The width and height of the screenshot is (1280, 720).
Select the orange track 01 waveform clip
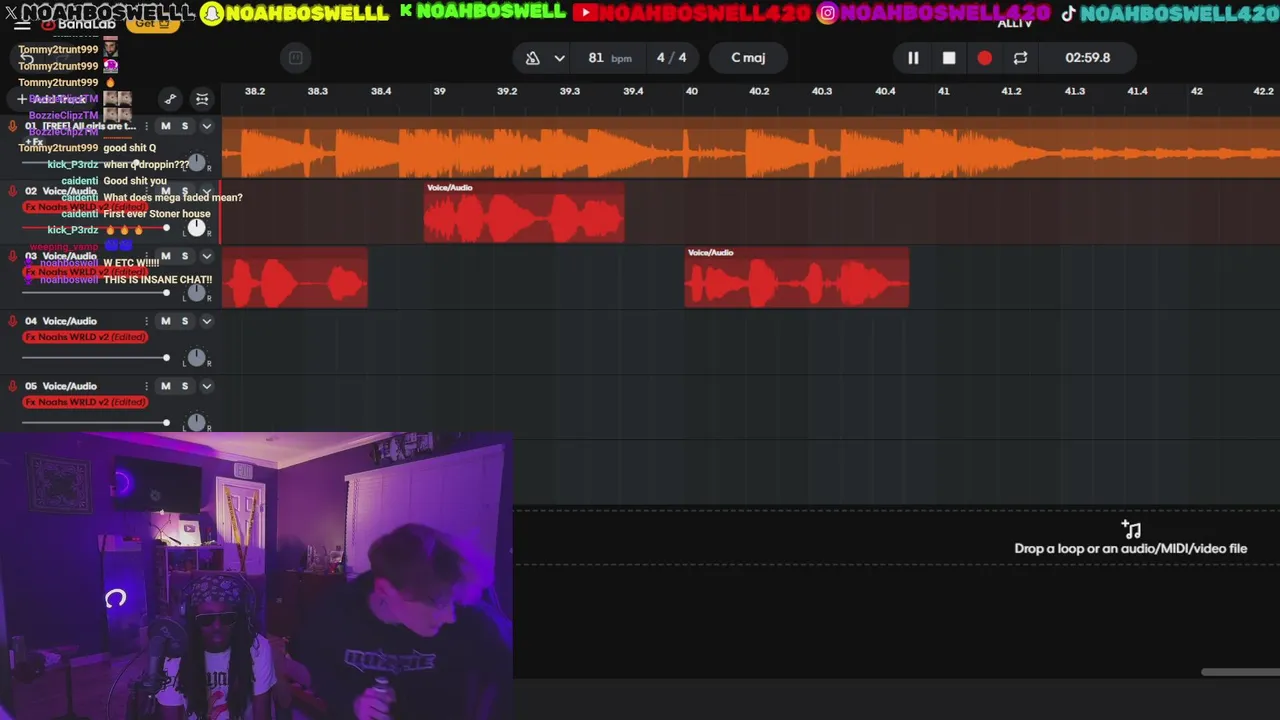pyautogui.click(x=750, y=148)
